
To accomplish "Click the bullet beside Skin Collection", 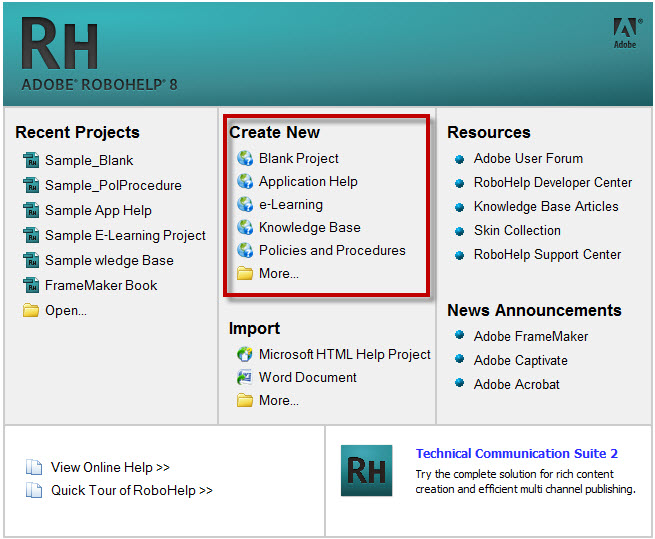I will coord(460,231).
